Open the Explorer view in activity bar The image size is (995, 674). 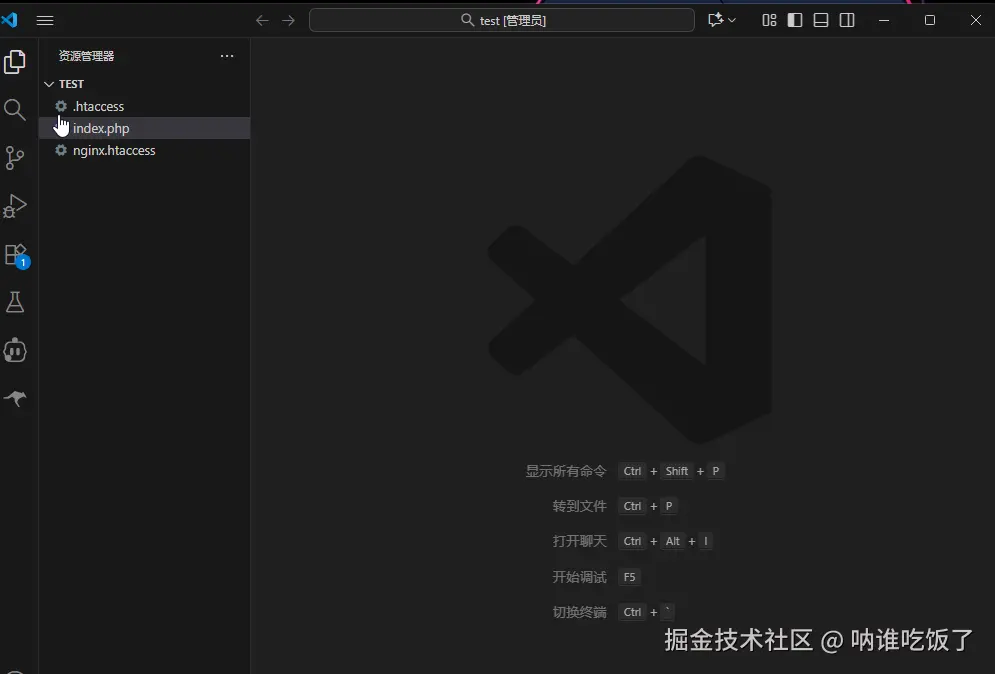[15, 62]
